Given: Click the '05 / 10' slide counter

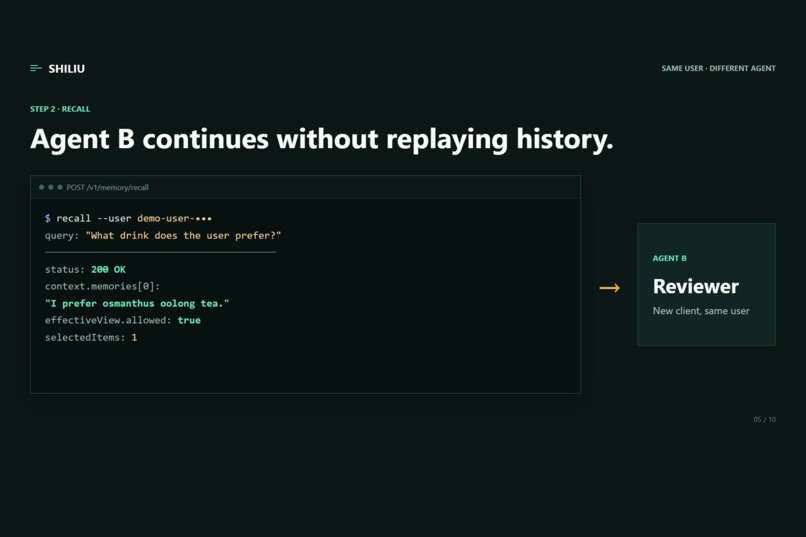Looking at the screenshot, I should [764, 420].
